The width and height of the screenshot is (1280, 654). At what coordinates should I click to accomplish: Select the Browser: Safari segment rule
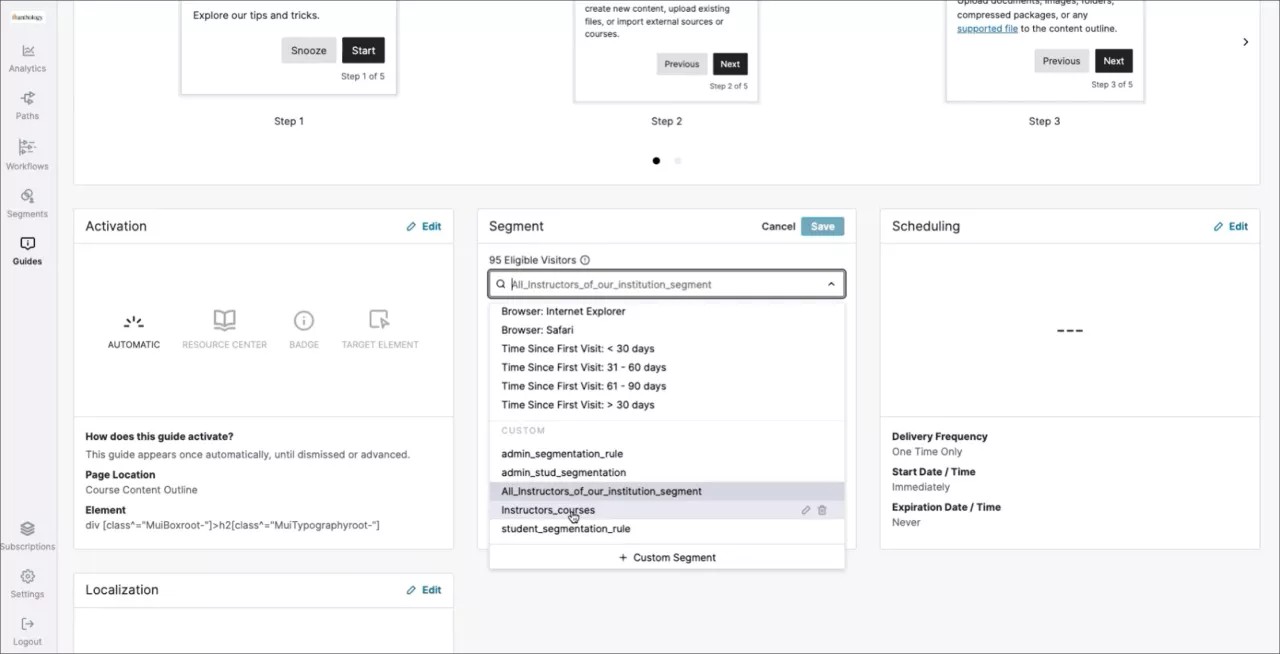(538, 329)
